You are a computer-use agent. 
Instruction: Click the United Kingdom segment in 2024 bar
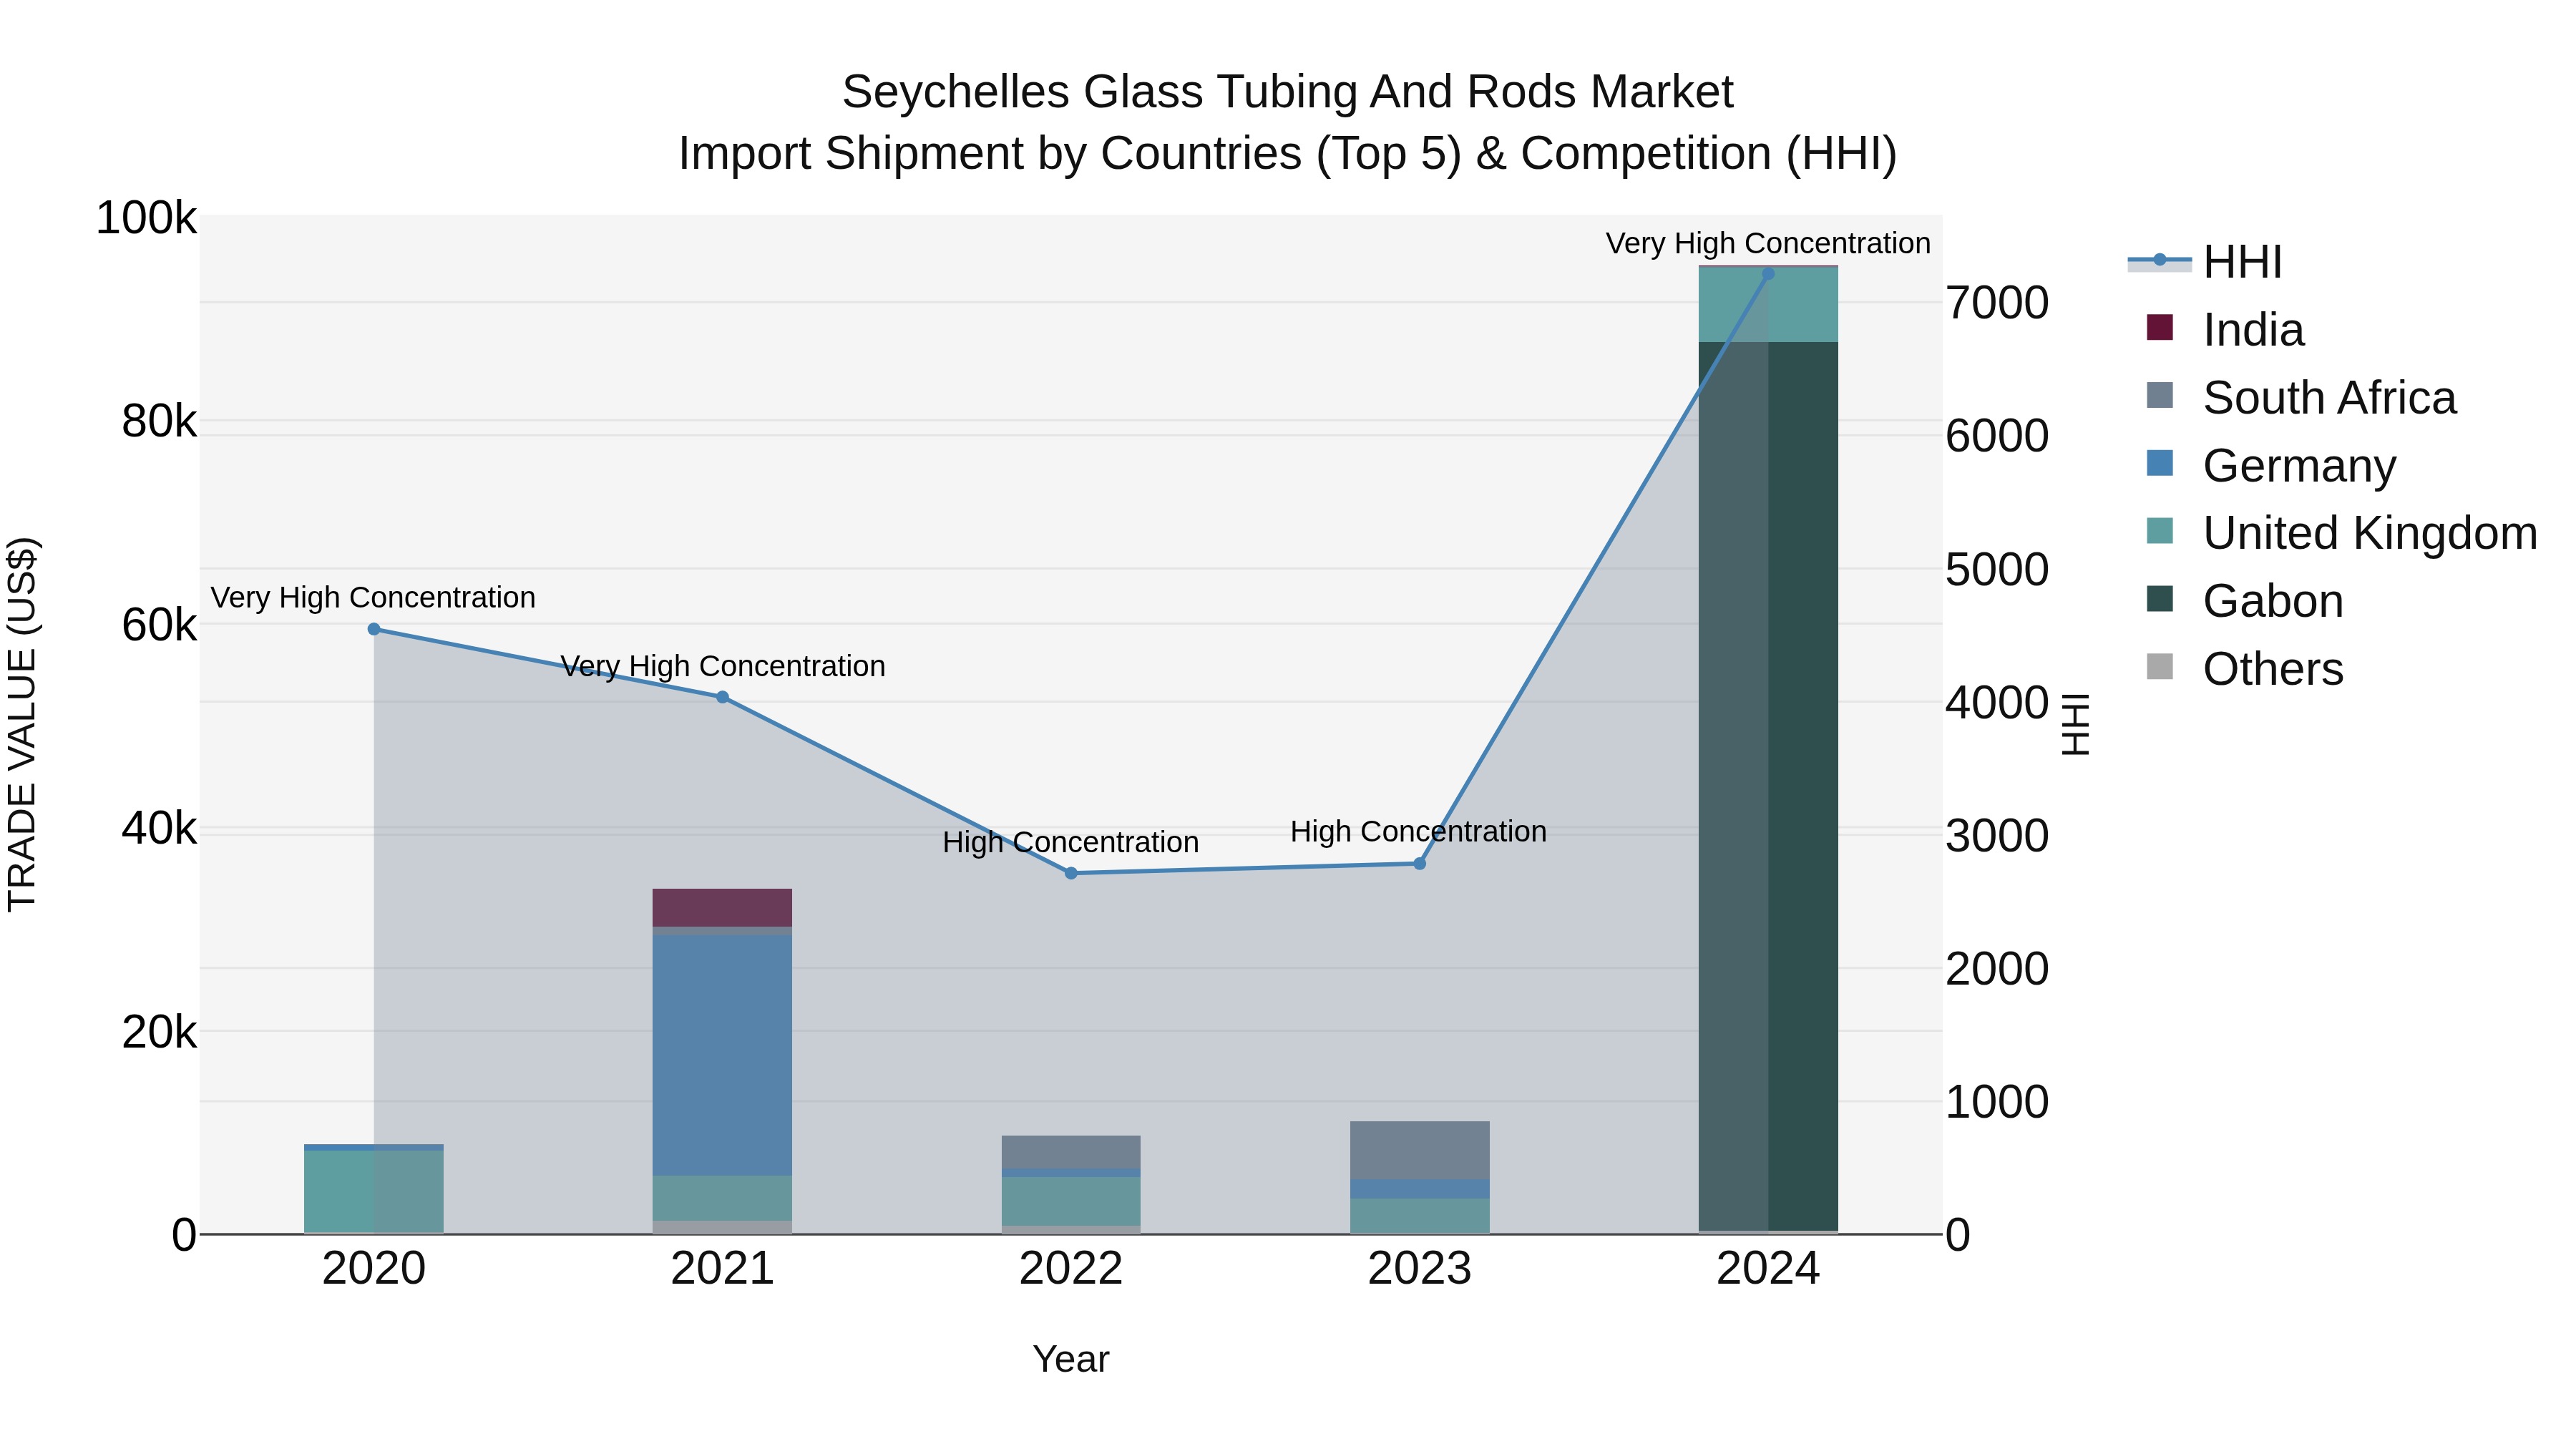point(1768,305)
